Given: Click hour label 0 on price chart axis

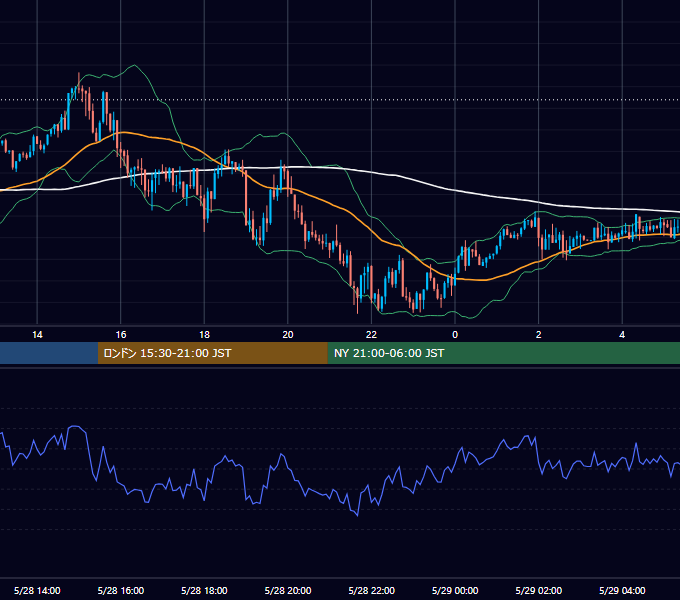Looking at the screenshot, I should tap(455, 335).
